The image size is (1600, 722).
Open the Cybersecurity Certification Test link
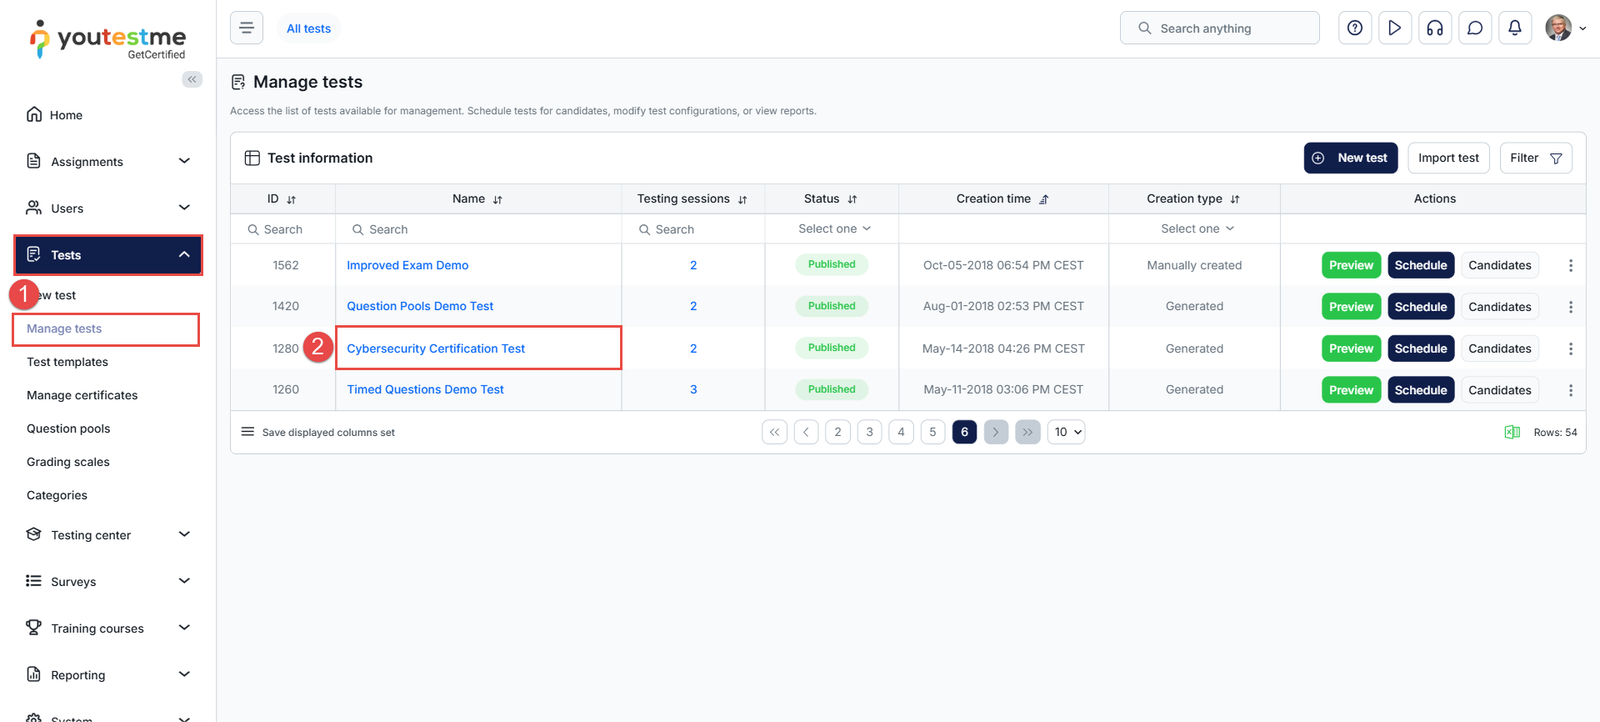[435, 348]
